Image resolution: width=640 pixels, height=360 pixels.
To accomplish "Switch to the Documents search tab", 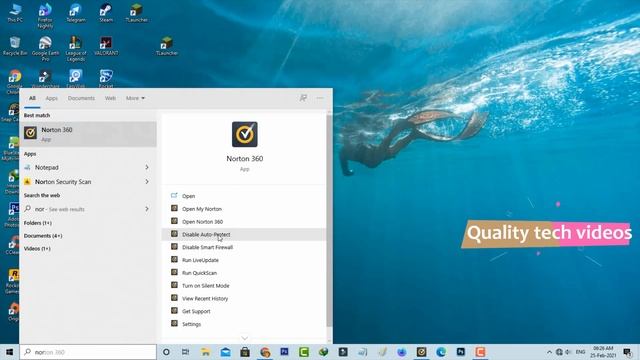I will click(x=81, y=98).
